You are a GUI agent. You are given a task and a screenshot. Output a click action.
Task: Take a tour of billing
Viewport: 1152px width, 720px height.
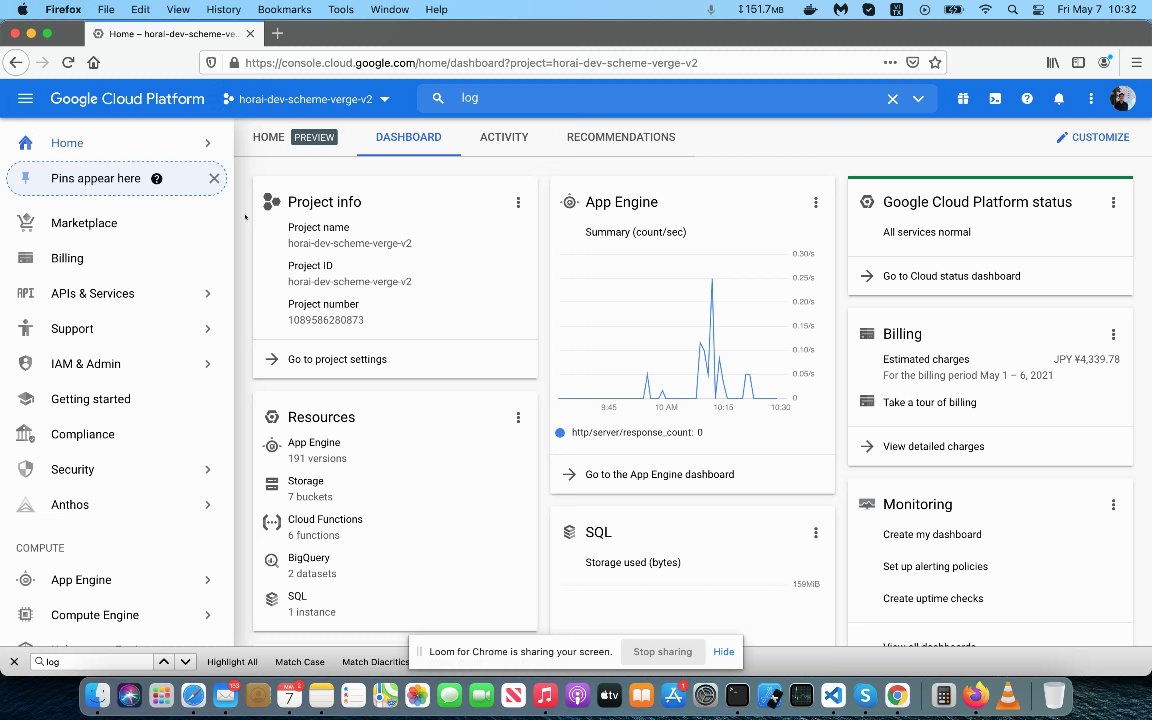(x=929, y=403)
